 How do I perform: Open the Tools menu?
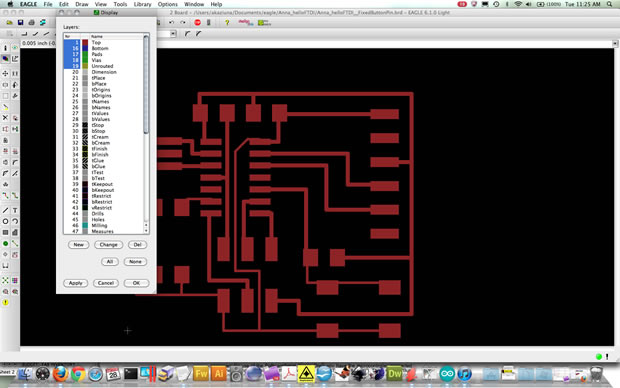pos(120,4)
